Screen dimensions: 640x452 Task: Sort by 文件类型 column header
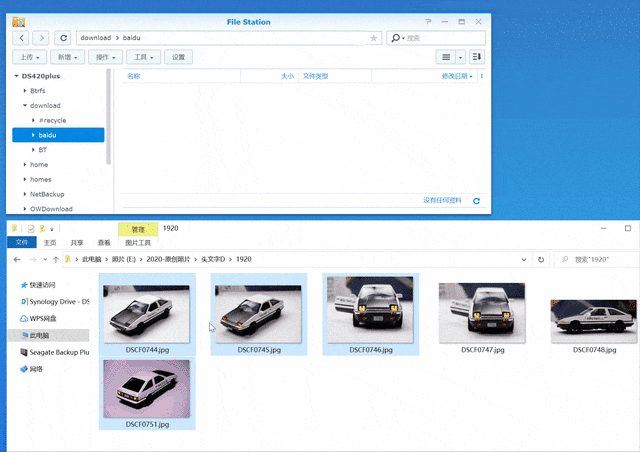[335, 76]
